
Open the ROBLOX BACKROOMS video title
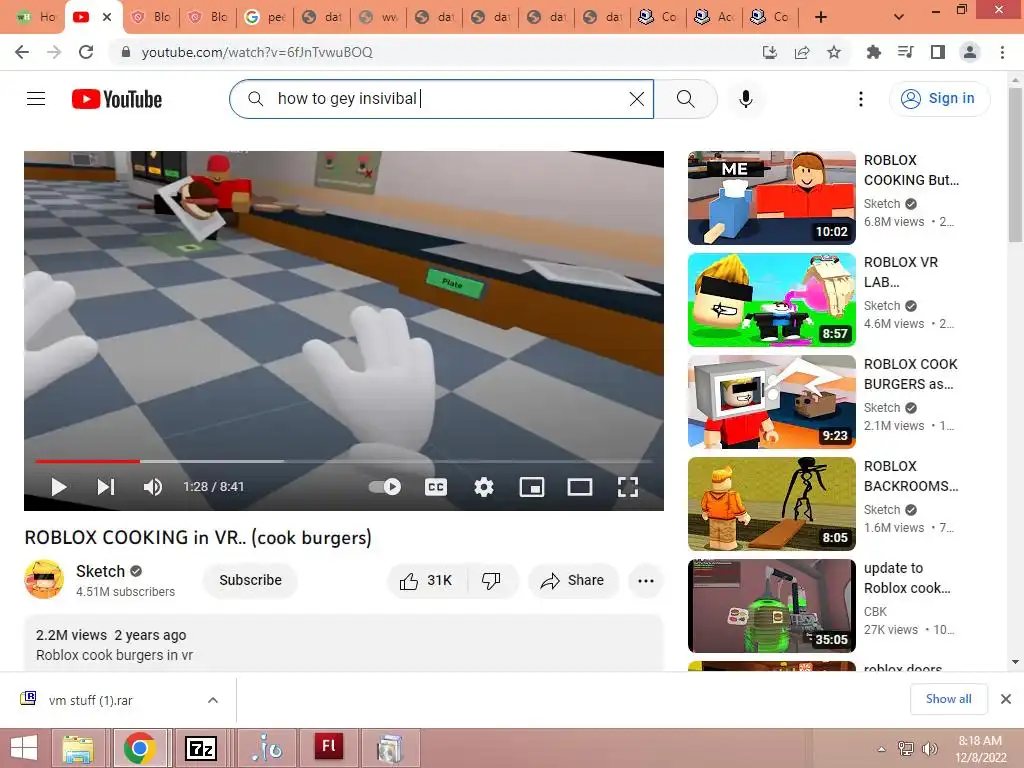tap(911, 476)
